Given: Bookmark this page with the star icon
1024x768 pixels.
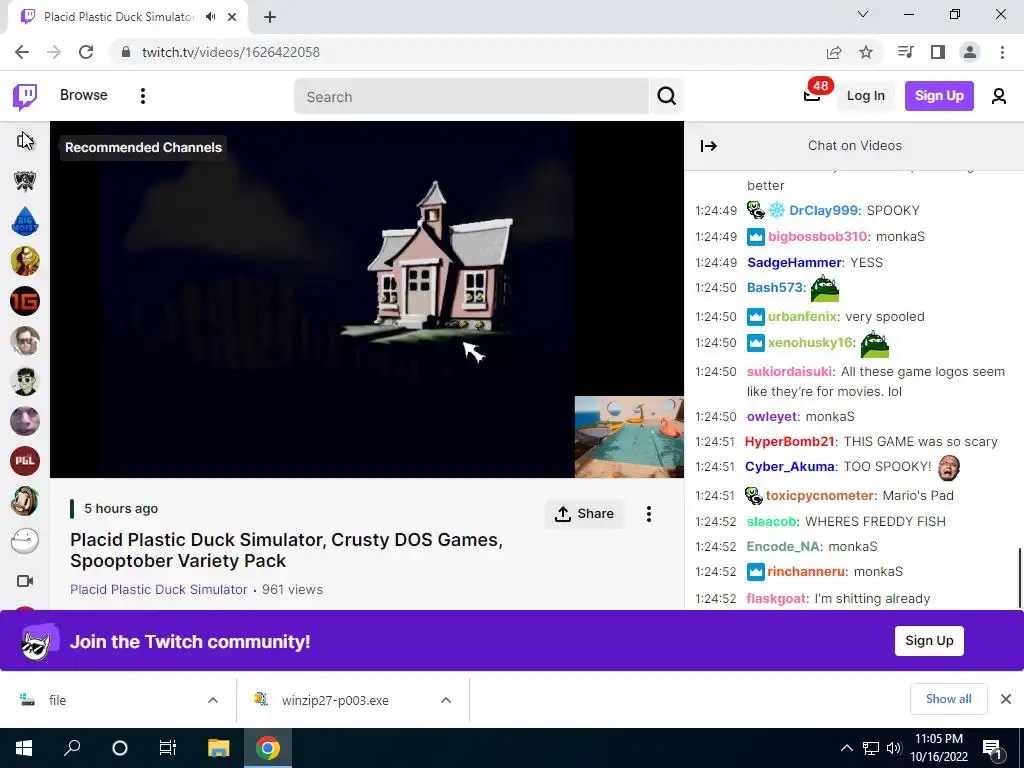Looking at the screenshot, I should (x=866, y=52).
